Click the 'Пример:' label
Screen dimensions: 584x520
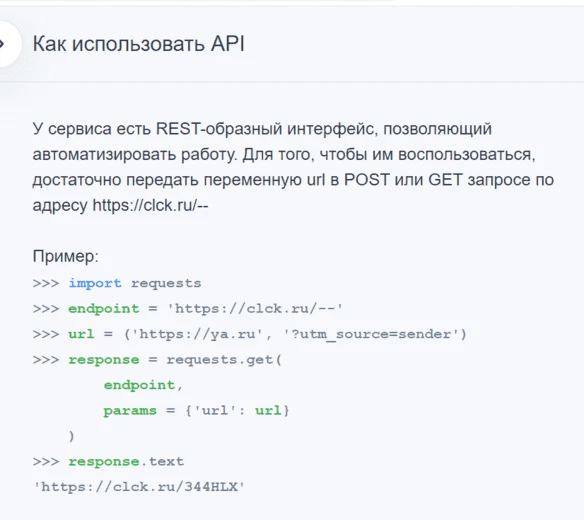(66, 256)
